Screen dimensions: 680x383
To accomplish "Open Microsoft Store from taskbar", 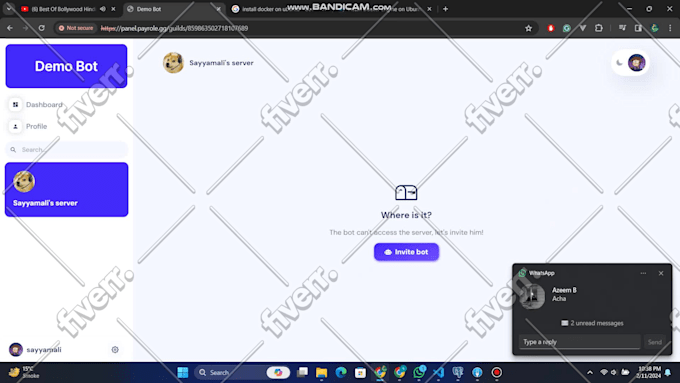I will (x=360, y=373).
